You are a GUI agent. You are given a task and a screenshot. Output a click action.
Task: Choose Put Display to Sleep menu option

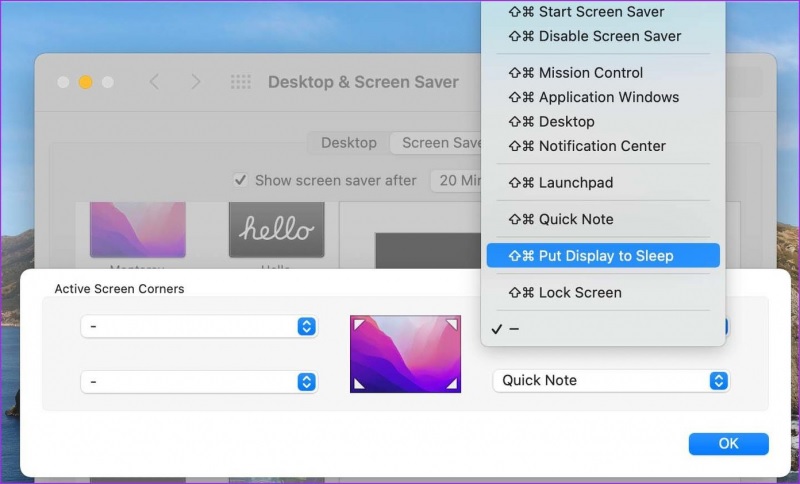[x=603, y=256]
